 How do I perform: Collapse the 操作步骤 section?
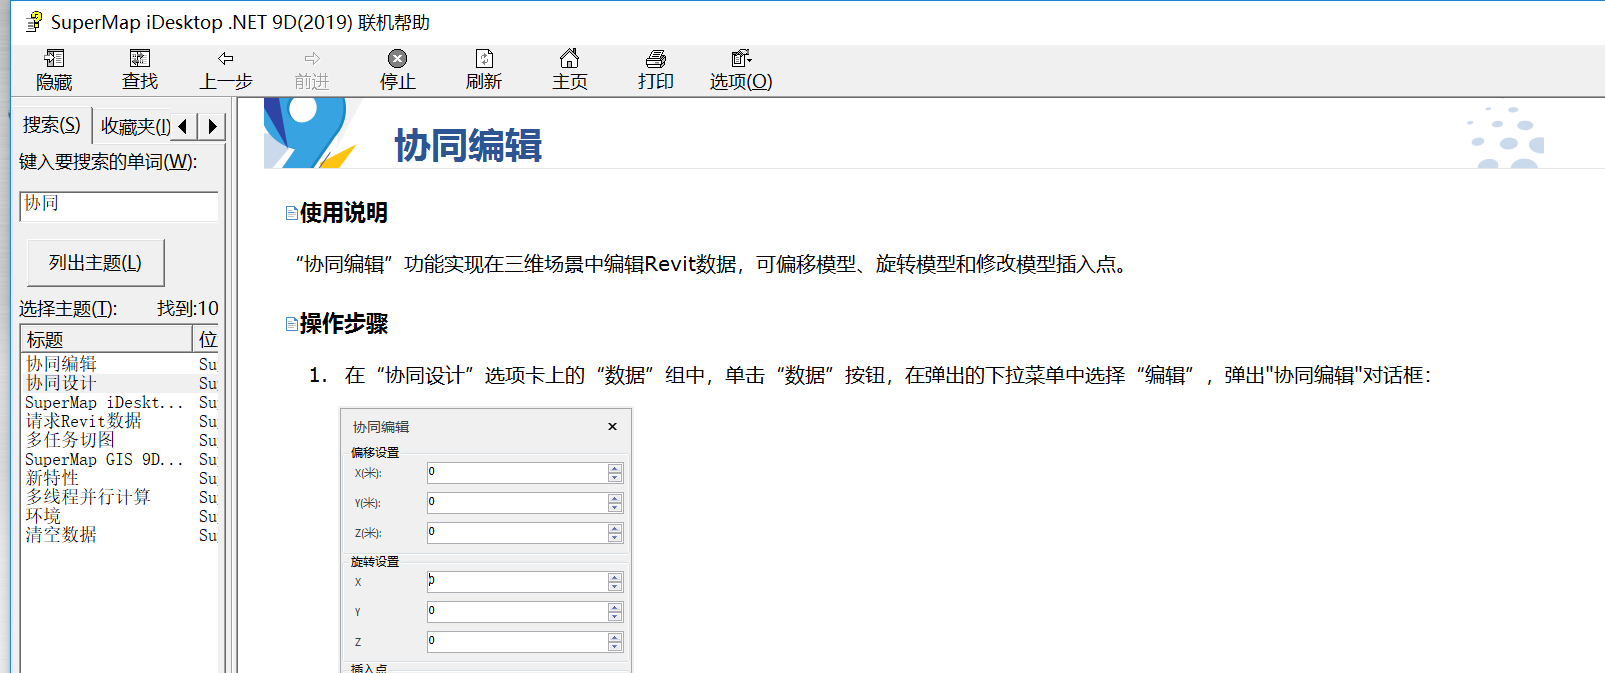pos(291,324)
